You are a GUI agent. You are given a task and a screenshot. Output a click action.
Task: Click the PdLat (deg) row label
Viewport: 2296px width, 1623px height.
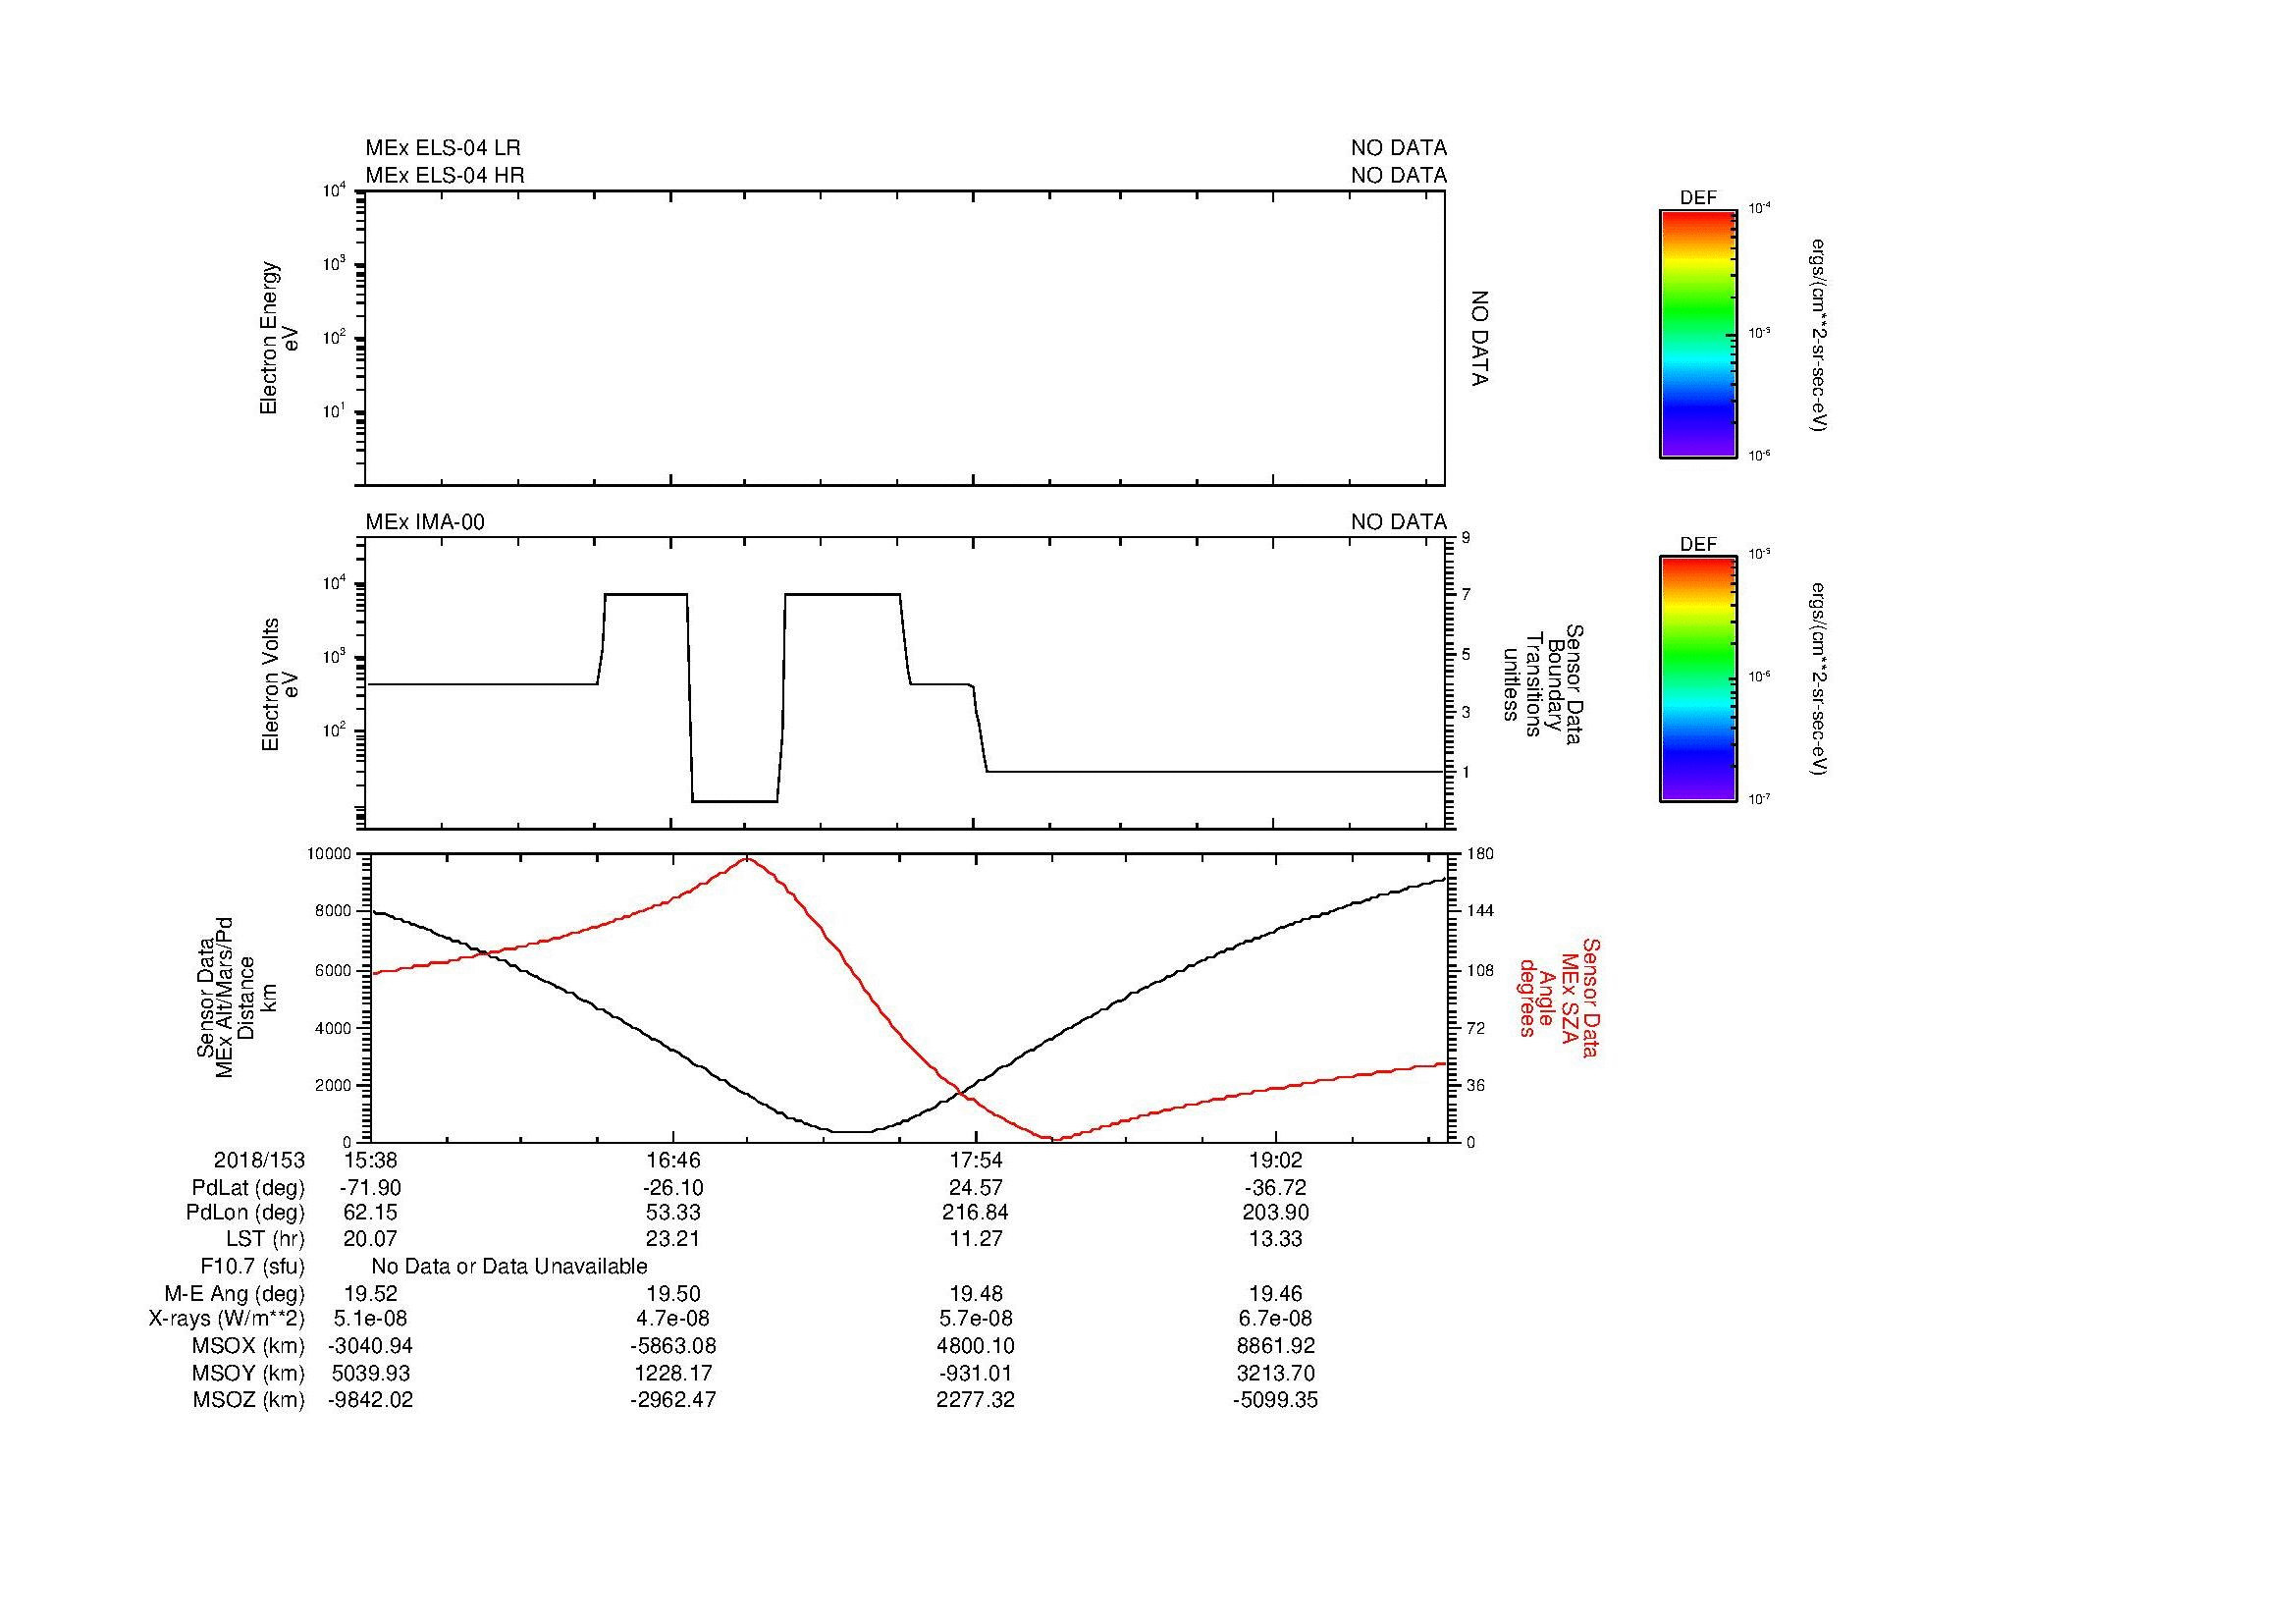[x=248, y=1188]
